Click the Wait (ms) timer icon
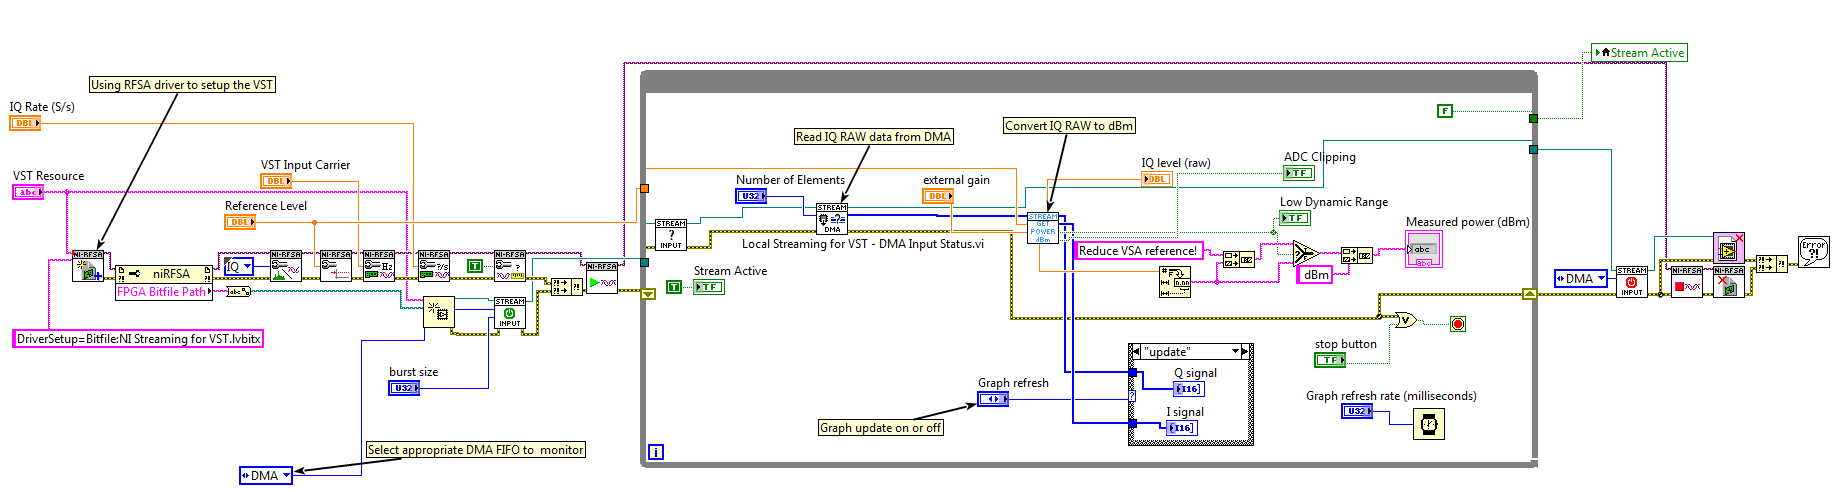This screenshot has width=1839, height=492. click(x=1429, y=425)
